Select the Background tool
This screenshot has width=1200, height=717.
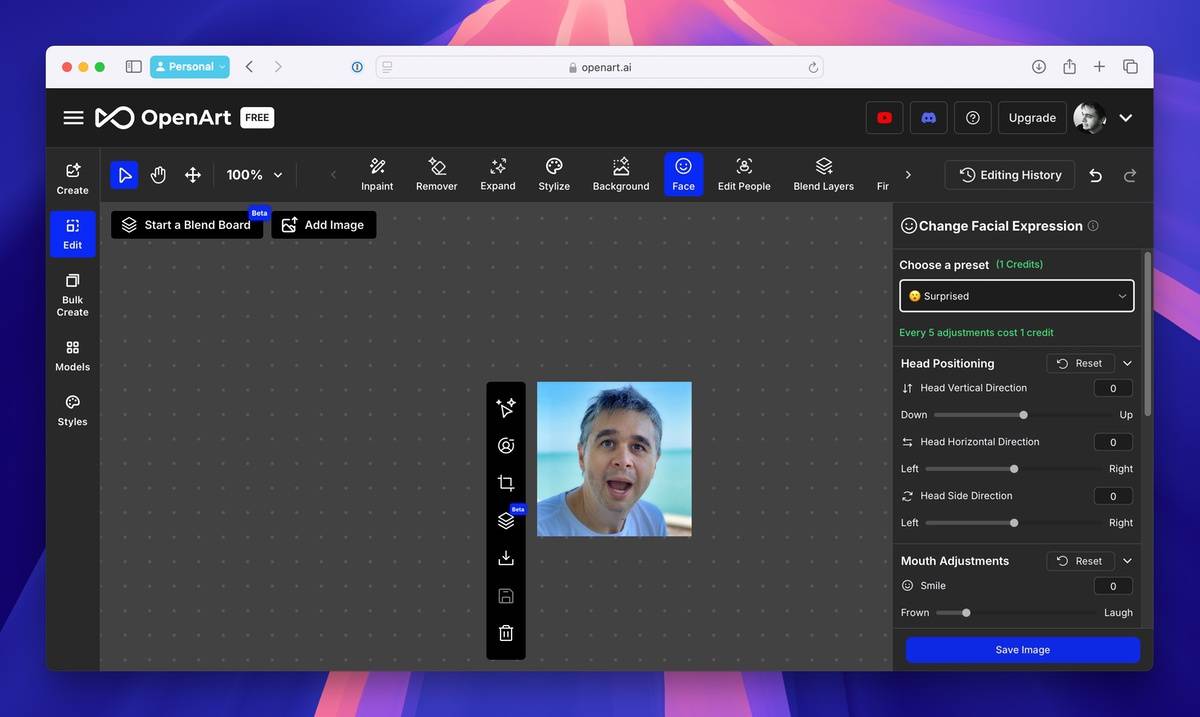point(621,174)
